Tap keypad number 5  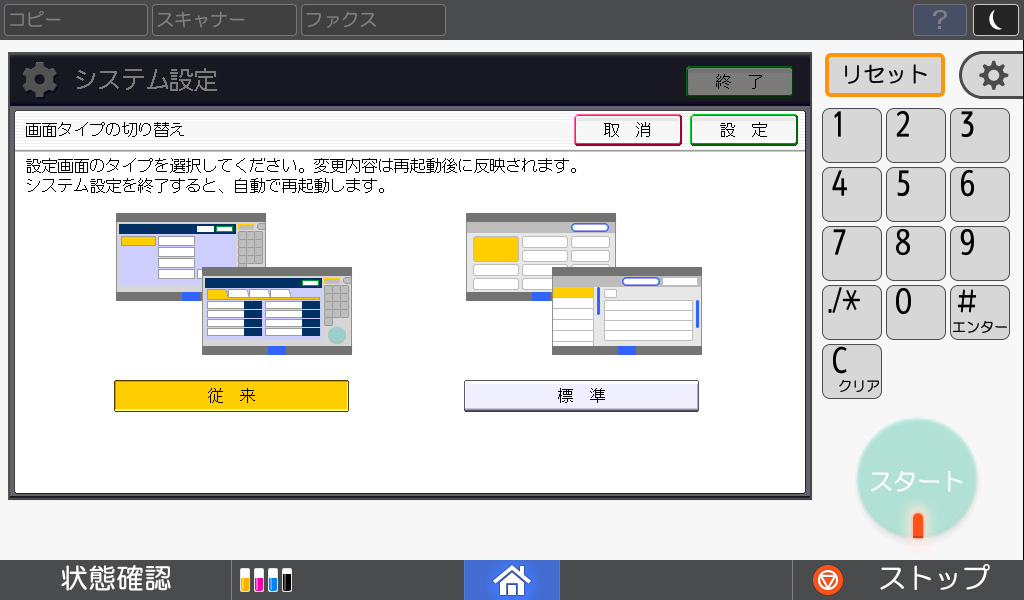[916, 194]
